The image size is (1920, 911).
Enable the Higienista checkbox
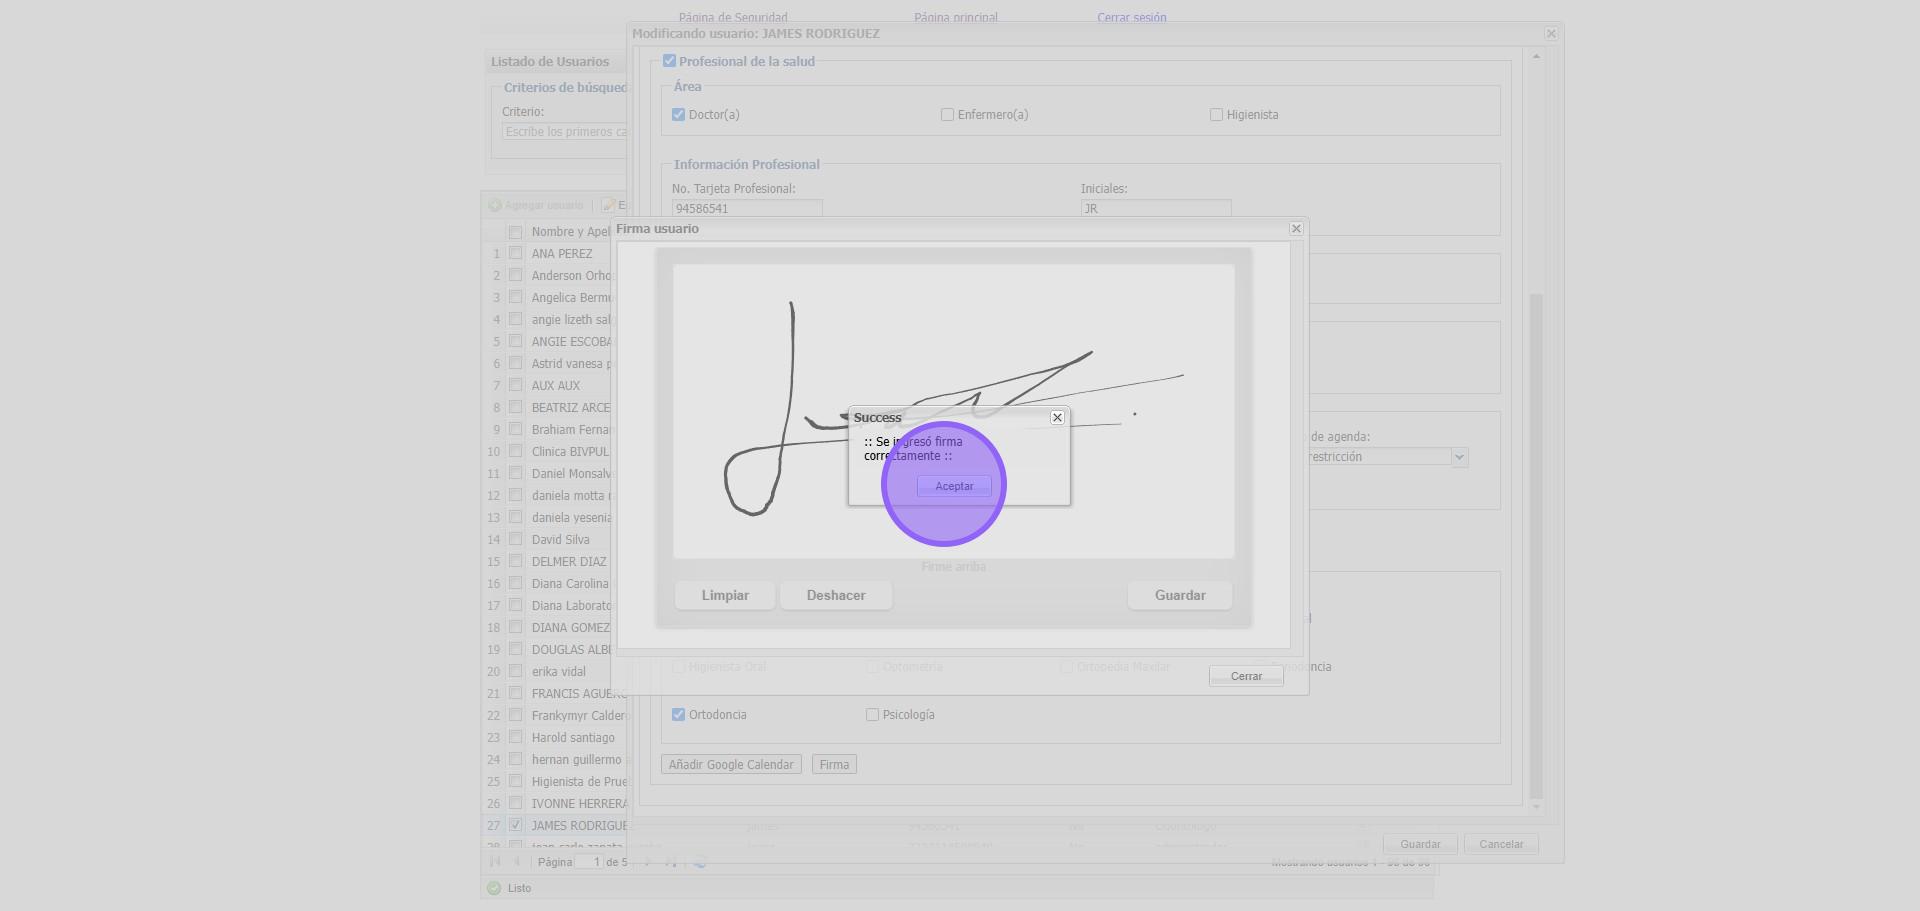[1216, 115]
